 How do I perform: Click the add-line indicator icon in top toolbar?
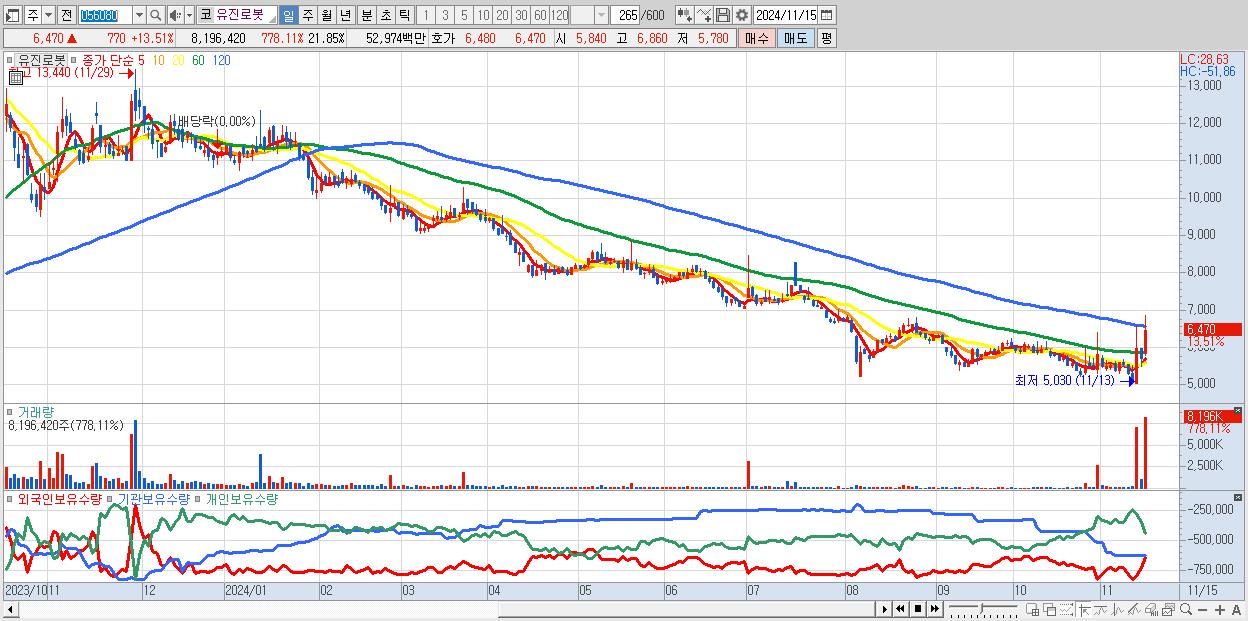[704, 16]
